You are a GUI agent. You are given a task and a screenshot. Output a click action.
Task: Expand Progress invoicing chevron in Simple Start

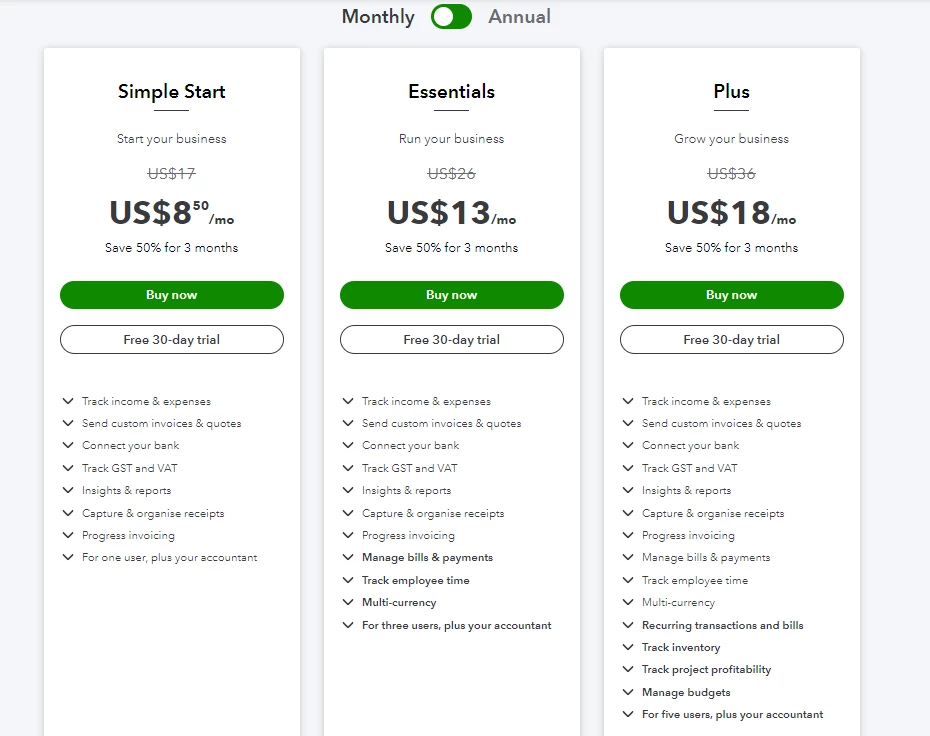click(68, 535)
